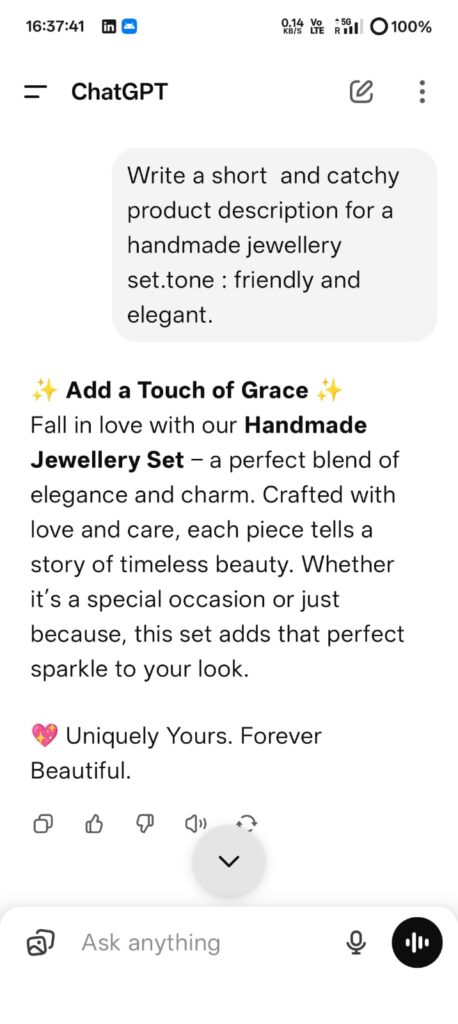The image size is (458, 1024).
Task: Regenerate the response with refresh icon
Action: (248, 824)
